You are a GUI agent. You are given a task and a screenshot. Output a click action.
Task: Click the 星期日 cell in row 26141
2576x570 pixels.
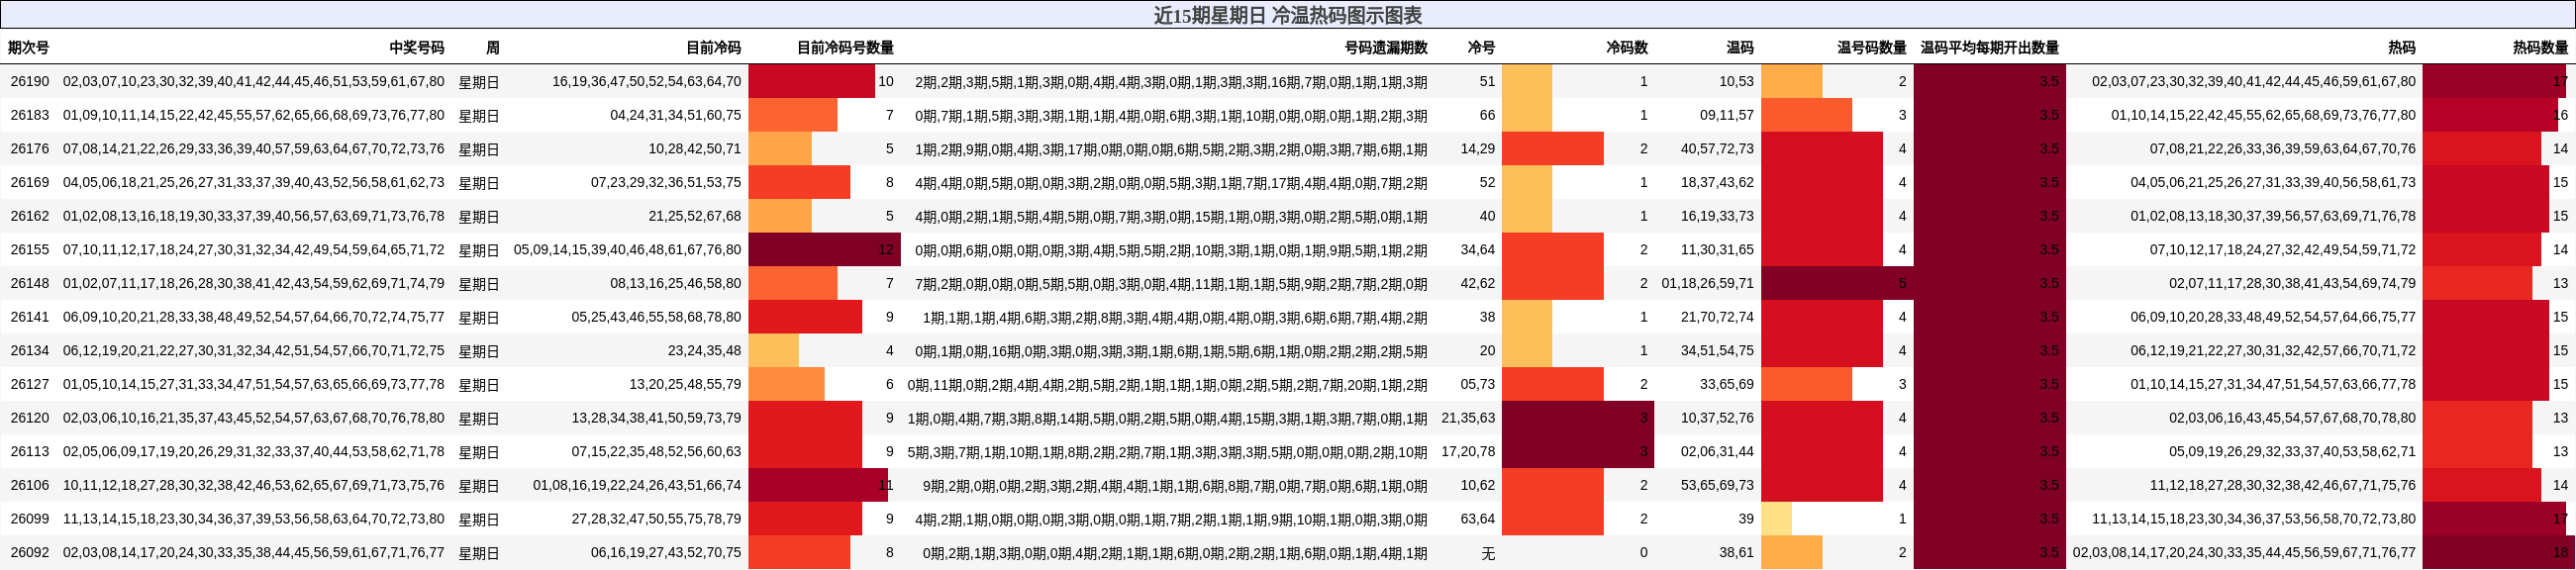478,317
